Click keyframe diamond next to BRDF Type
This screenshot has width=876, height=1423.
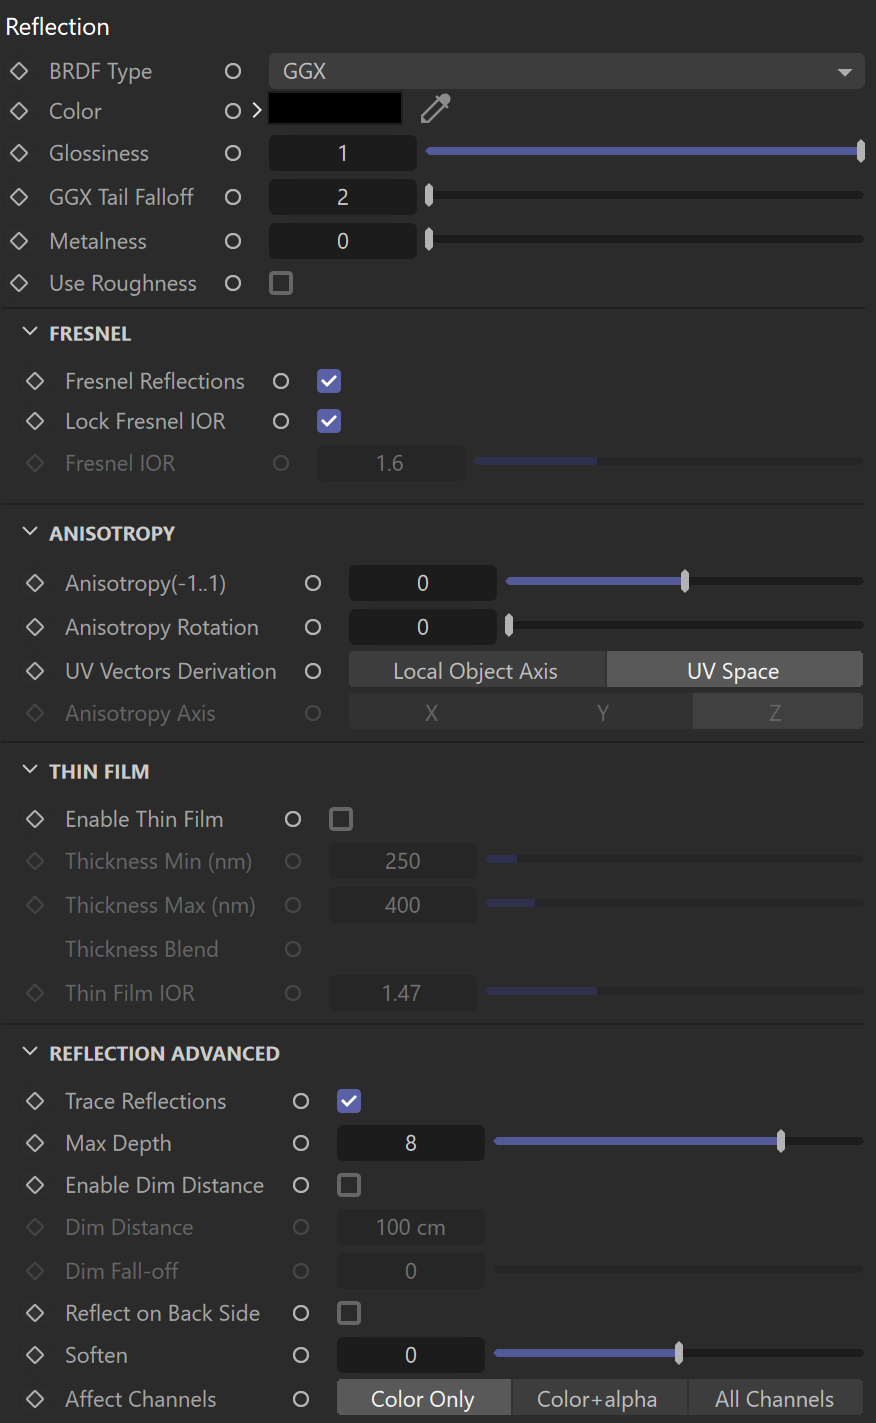19,71
